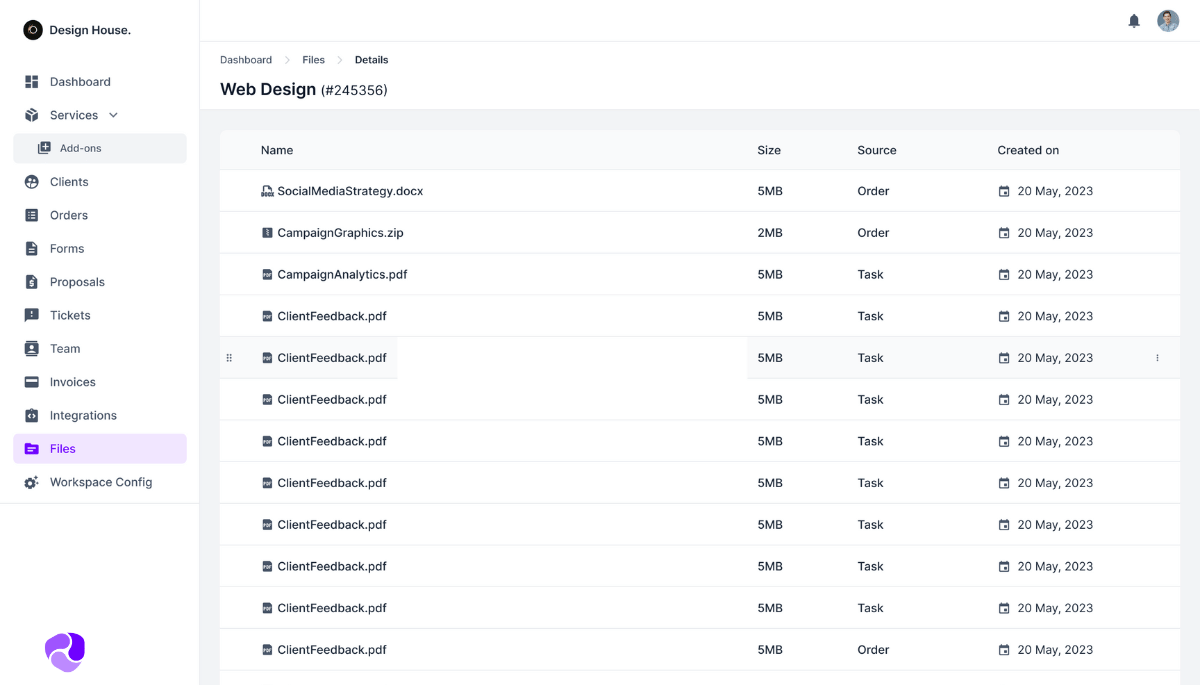
Task: Open Workspace Config in the sidebar
Action: [x=101, y=482]
